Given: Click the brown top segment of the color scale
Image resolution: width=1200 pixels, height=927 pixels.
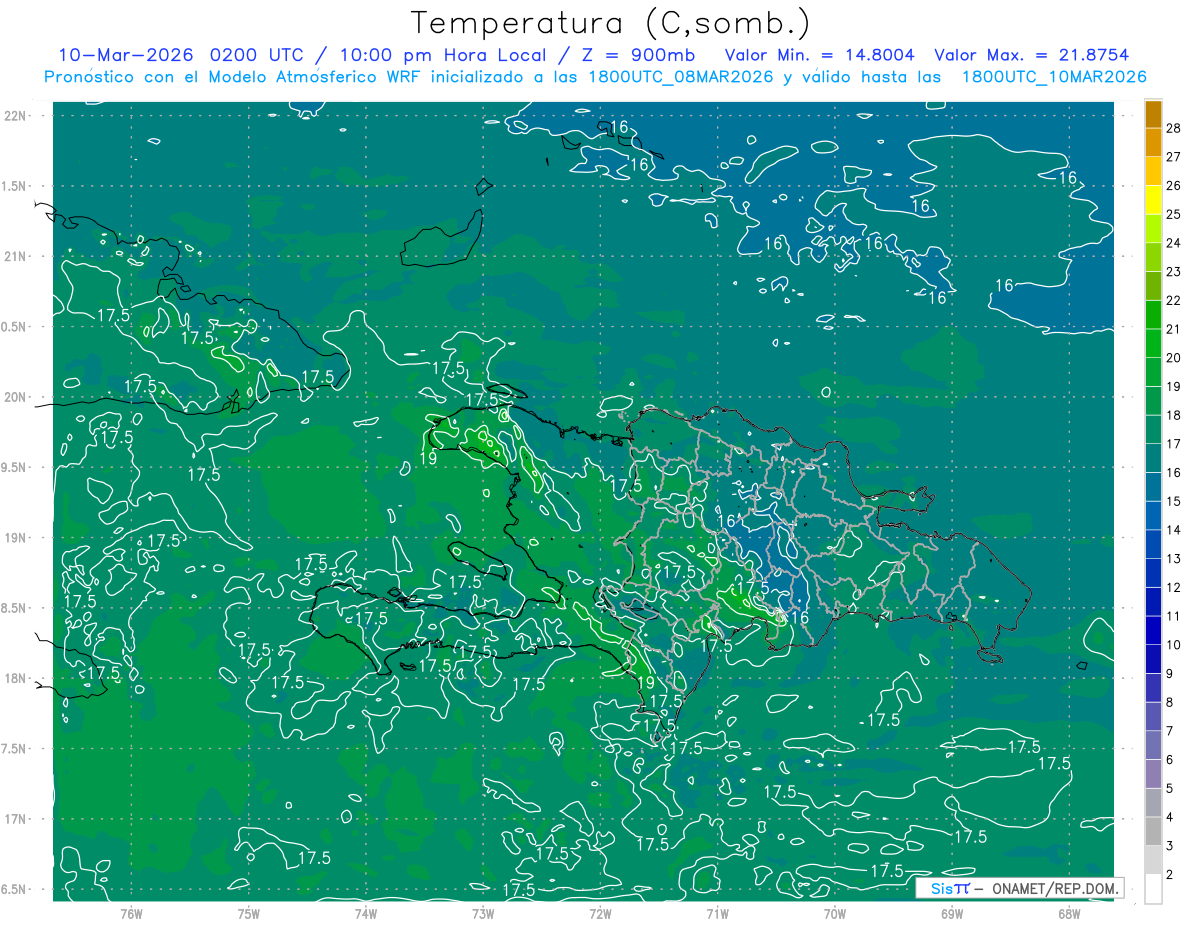Looking at the screenshot, I should point(1153,113).
